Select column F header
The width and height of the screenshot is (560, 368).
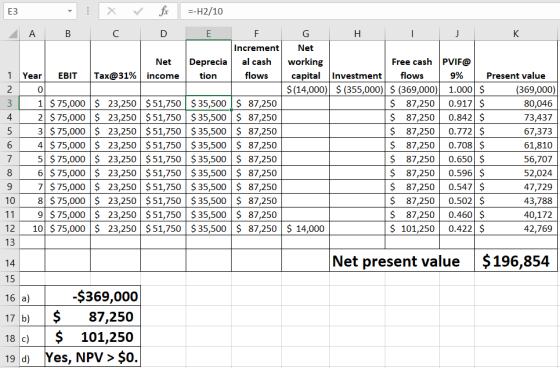pyautogui.click(x=256, y=34)
